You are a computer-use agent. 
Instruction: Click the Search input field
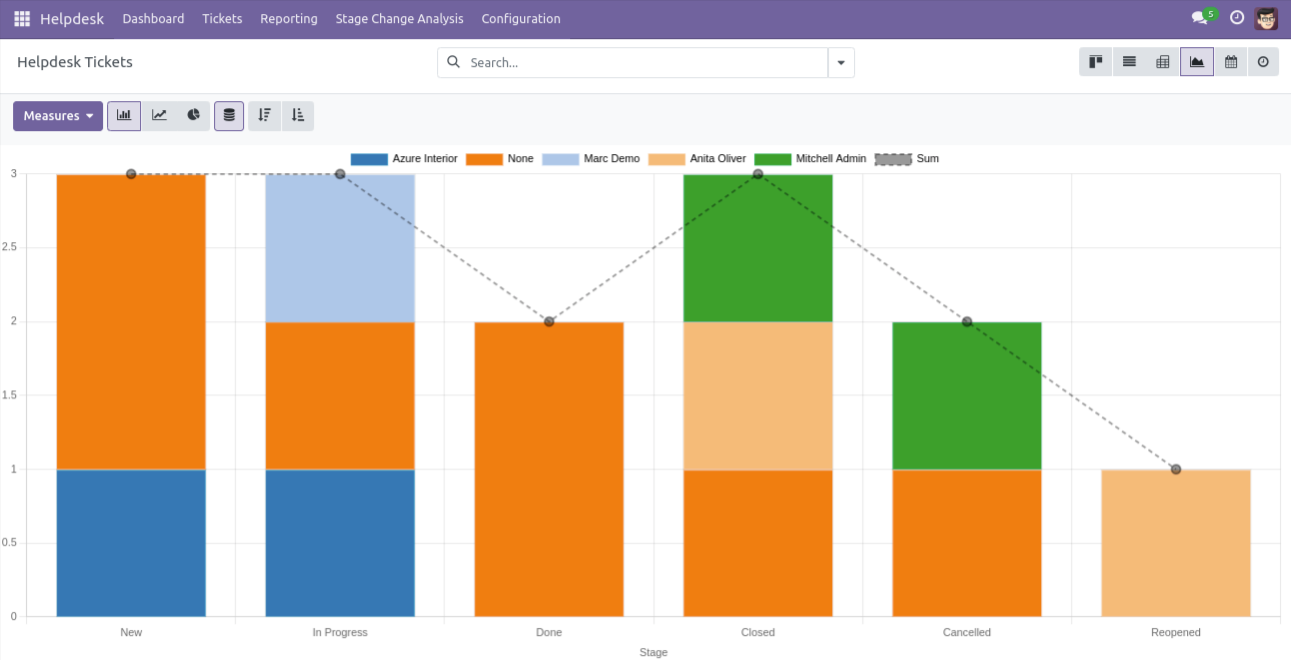click(x=645, y=62)
